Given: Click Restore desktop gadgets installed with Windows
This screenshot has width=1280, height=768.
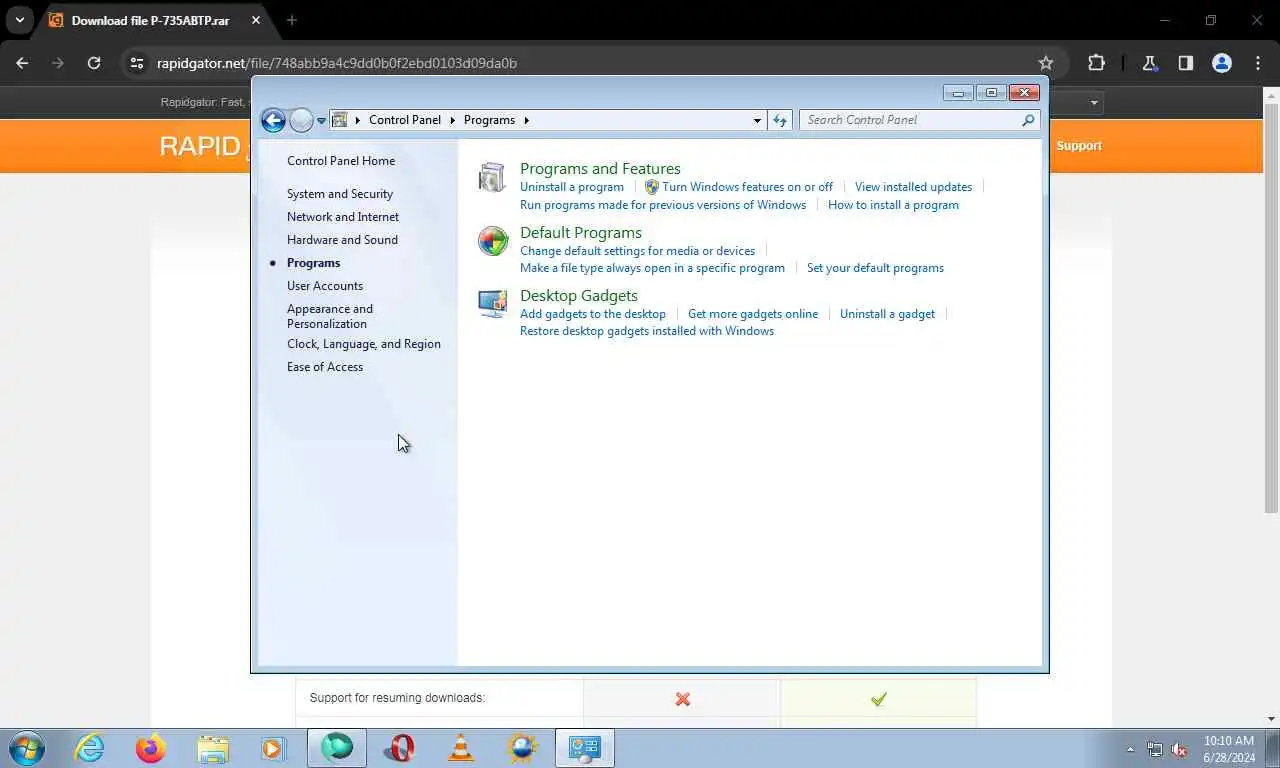Looking at the screenshot, I should click(647, 331).
